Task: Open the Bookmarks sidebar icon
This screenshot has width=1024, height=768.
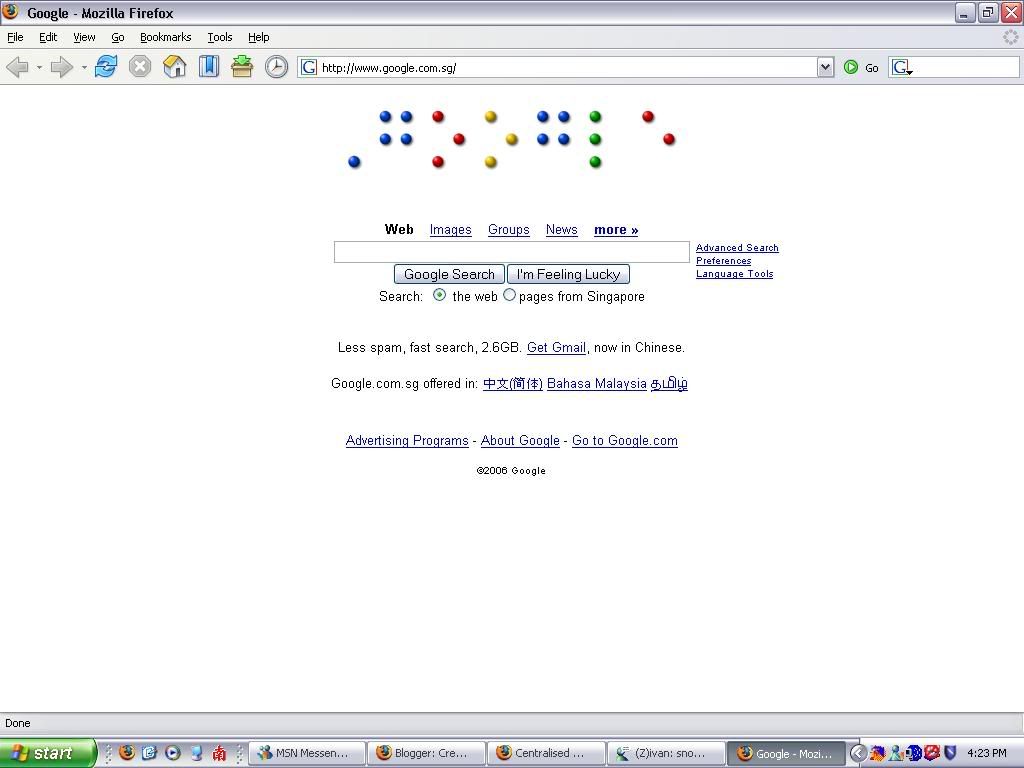Action: tap(208, 67)
